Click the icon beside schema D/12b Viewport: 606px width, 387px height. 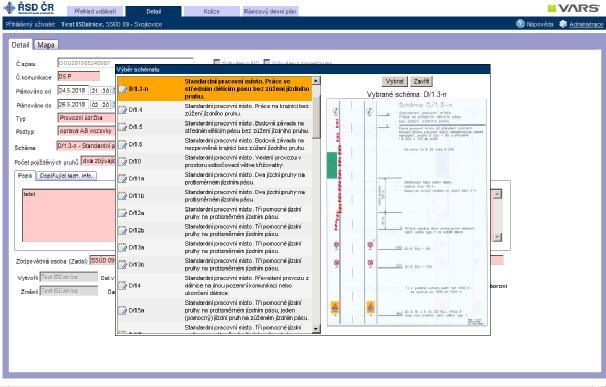click(123, 230)
